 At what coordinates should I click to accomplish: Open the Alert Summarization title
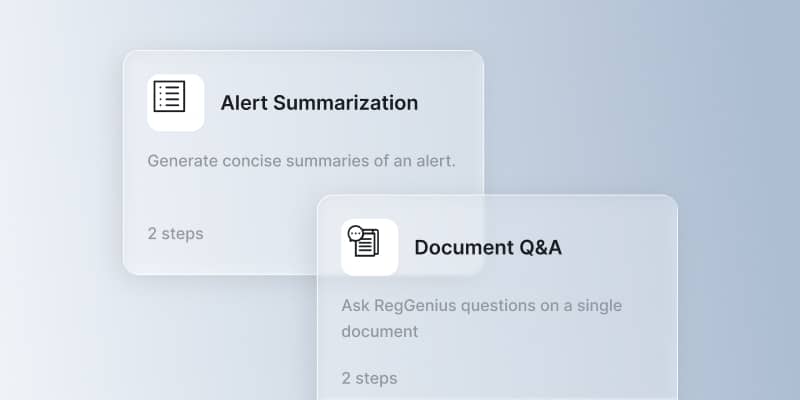point(319,103)
